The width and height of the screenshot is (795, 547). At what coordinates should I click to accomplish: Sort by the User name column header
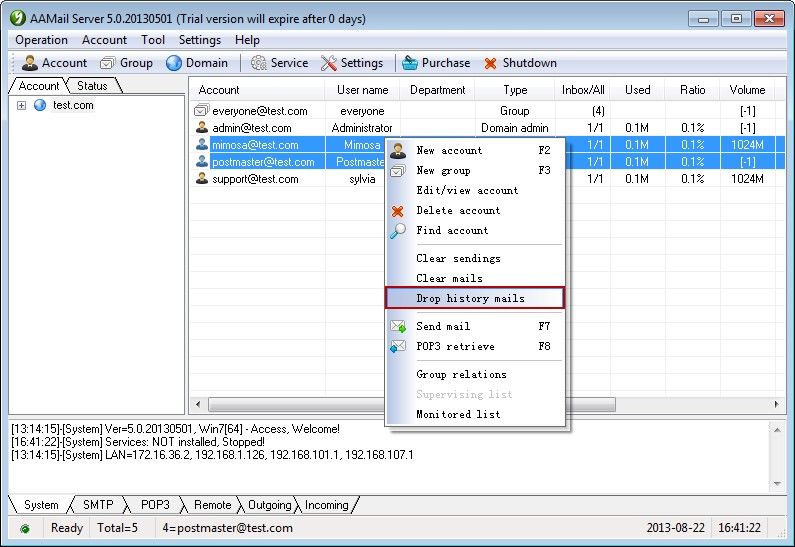click(363, 90)
